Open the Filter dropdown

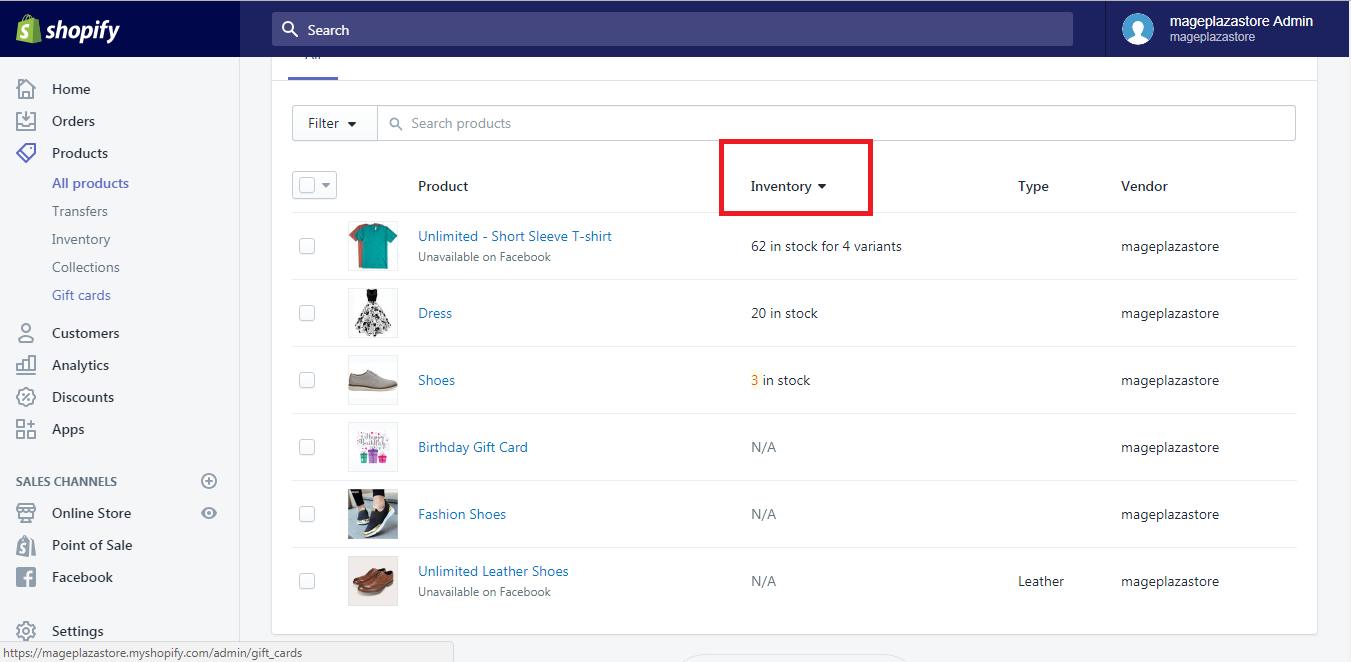click(x=334, y=123)
